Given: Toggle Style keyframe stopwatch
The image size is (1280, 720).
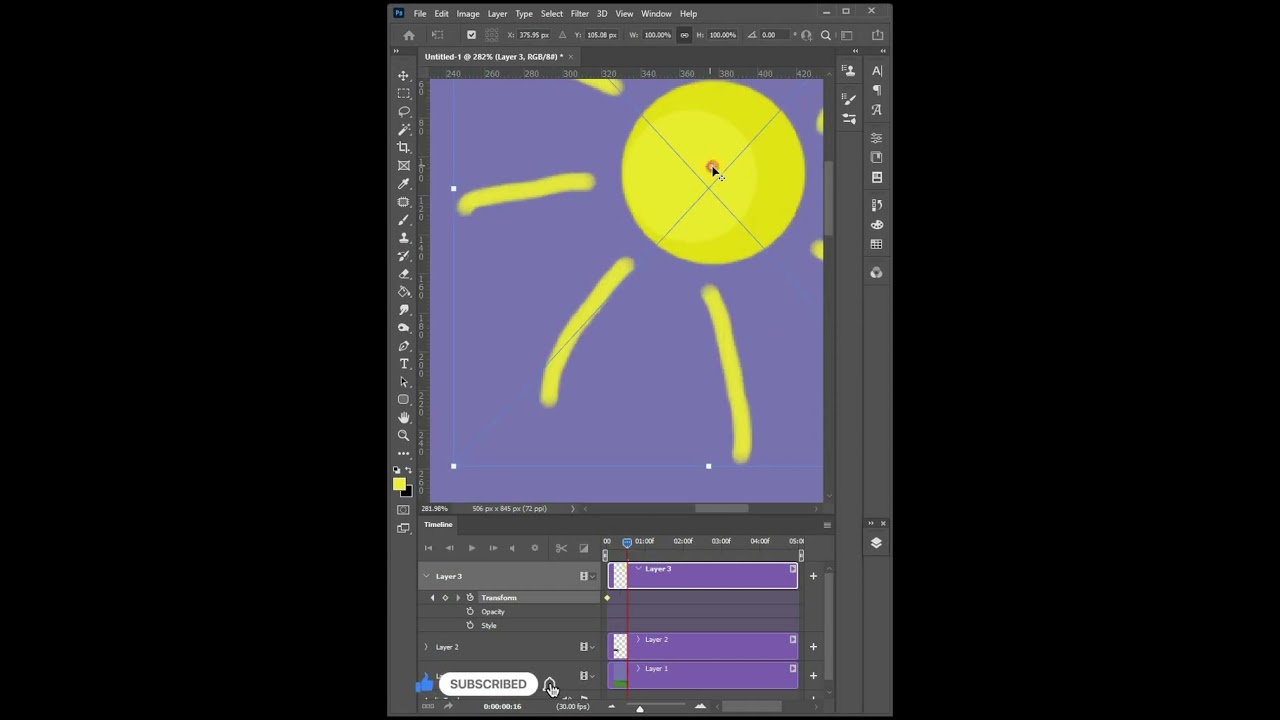Looking at the screenshot, I should point(470,626).
